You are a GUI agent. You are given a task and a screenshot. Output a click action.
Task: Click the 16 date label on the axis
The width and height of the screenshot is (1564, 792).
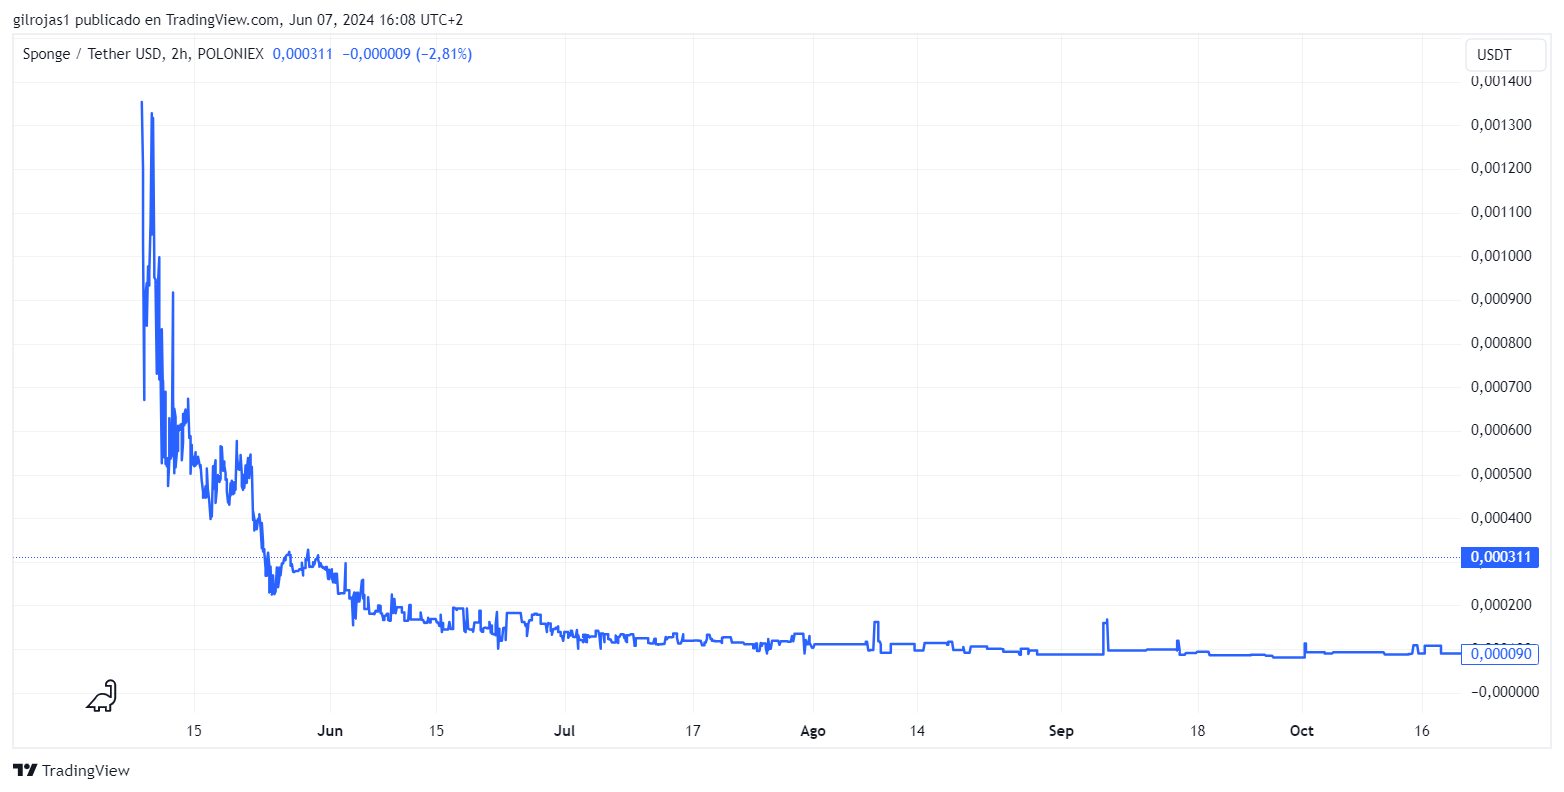[x=1422, y=731]
